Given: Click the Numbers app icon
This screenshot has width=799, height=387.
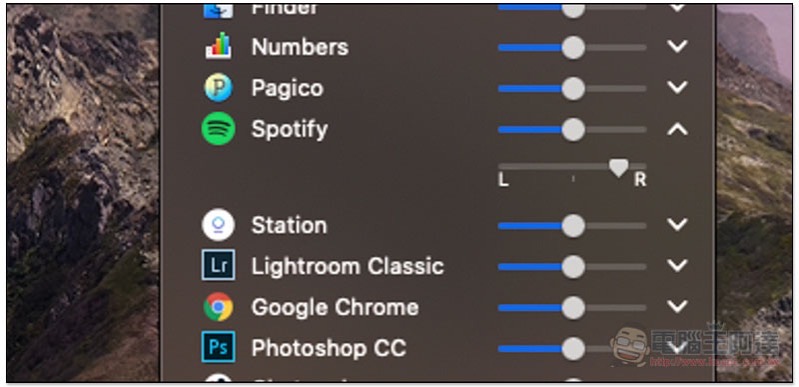Looking at the screenshot, I should pyautogui.click(x=218, y=45).
